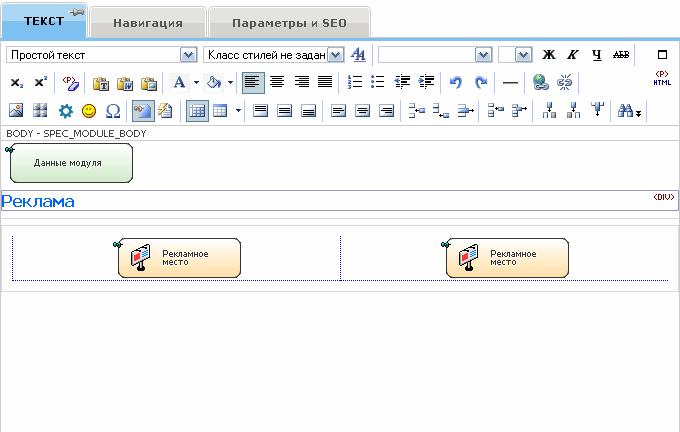Select the left 'Рекламное место' block
The image size is (680, 432).
pyautogui.click(x=179, y=257)
